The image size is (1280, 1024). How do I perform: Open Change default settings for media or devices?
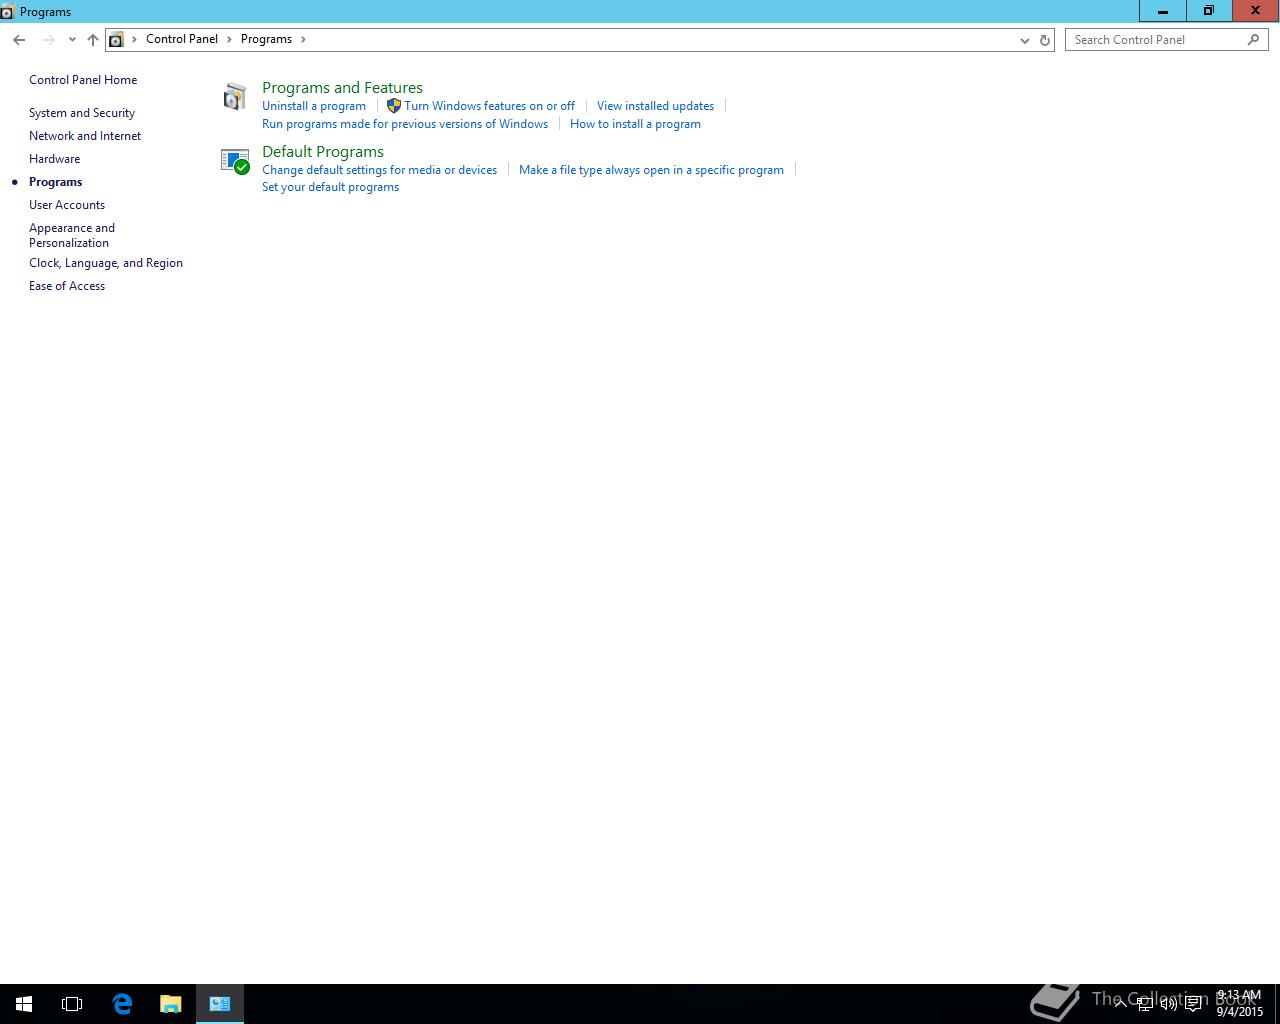379,170
